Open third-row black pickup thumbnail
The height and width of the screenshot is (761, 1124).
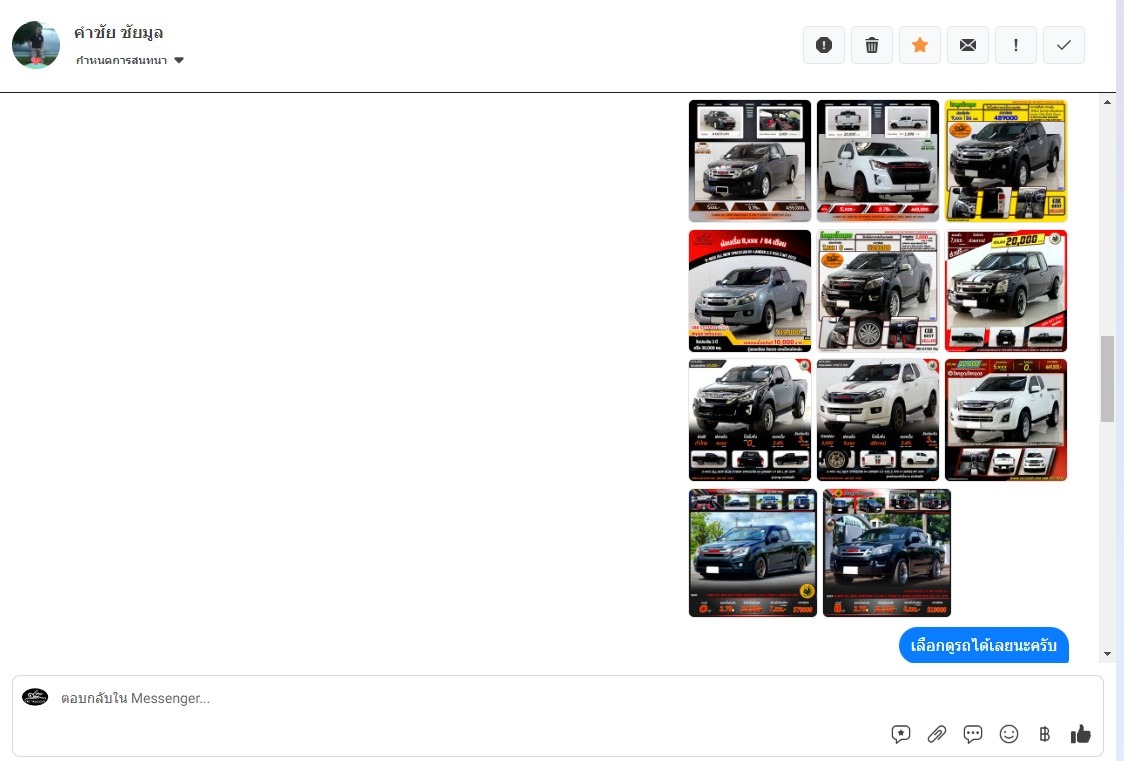[750, 420]
